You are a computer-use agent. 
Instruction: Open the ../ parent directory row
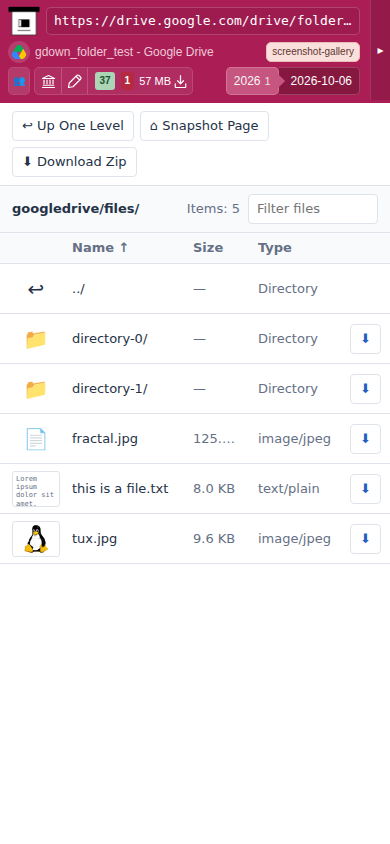point(195,289)
